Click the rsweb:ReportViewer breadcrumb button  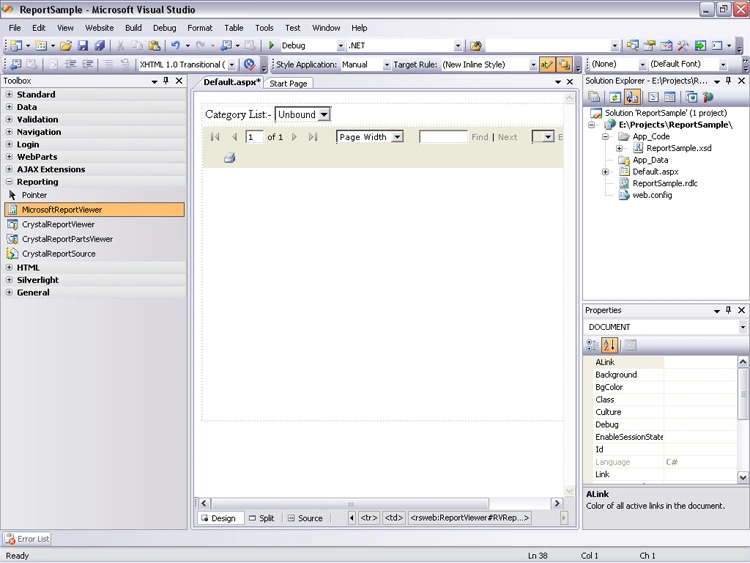coord(469,518)
